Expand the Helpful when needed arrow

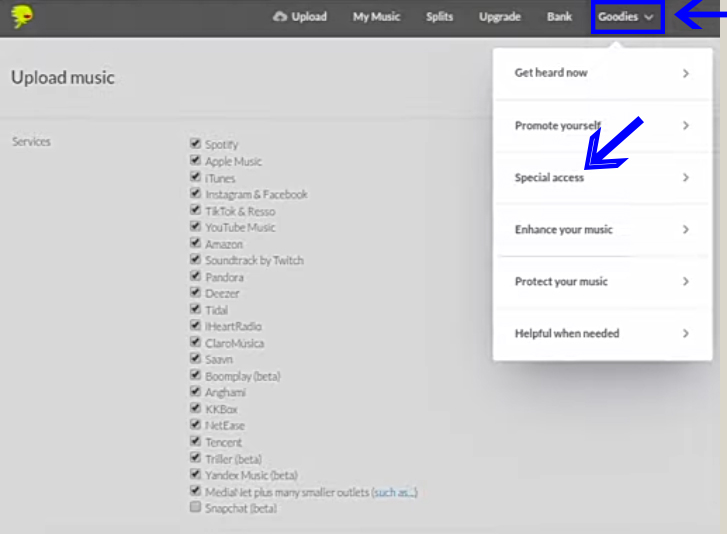click(x=686, y=333)
